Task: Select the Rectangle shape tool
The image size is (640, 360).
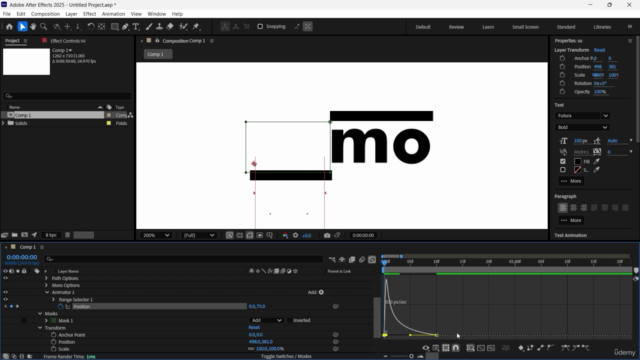Action: 115,27
